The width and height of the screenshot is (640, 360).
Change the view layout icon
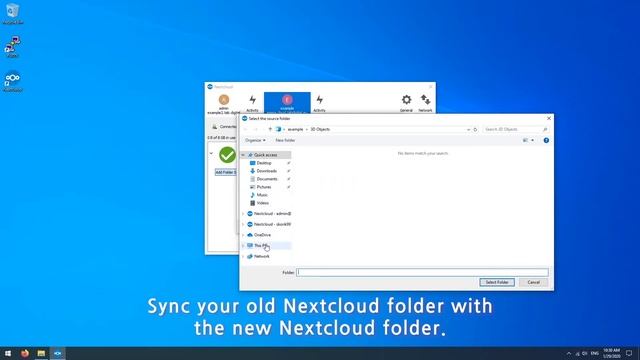coord(525,140)
